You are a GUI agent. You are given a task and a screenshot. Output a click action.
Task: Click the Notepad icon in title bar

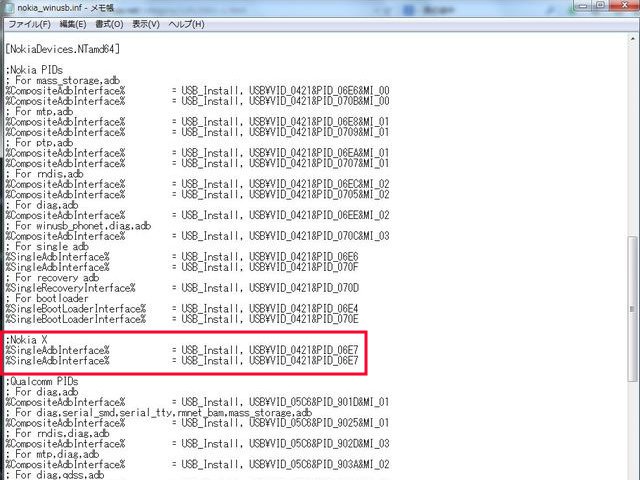click(8, 7)
